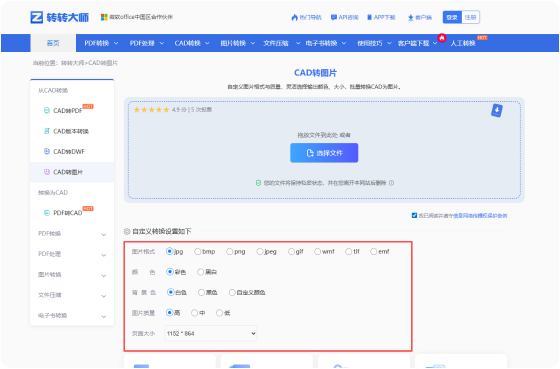
Task: Select gif image format
Action: 291,251
